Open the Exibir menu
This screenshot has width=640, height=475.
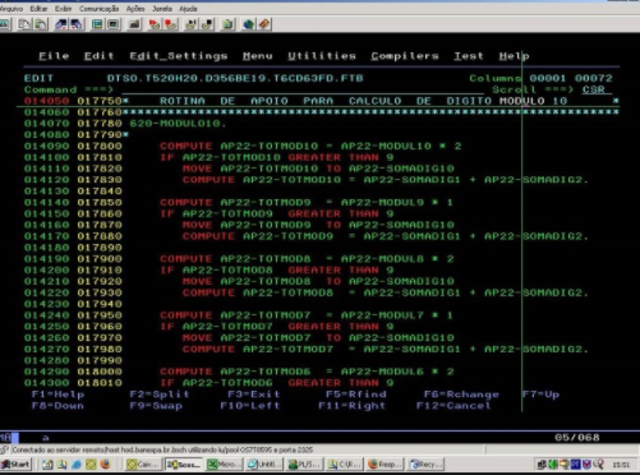[x=63, y=9]
